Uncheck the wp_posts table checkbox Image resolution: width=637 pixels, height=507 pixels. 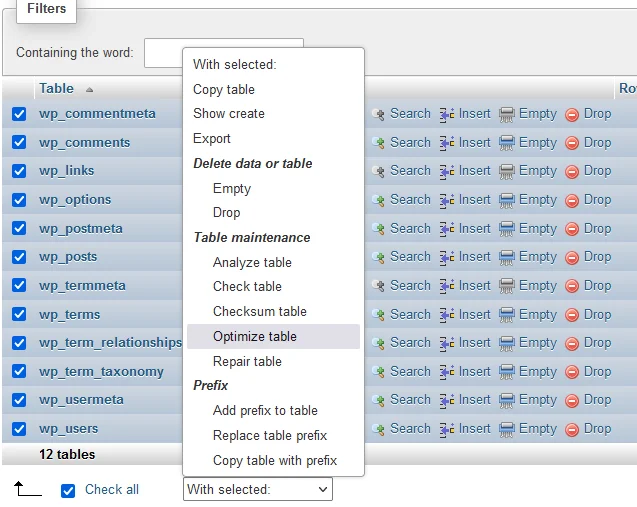coord(19,257)
